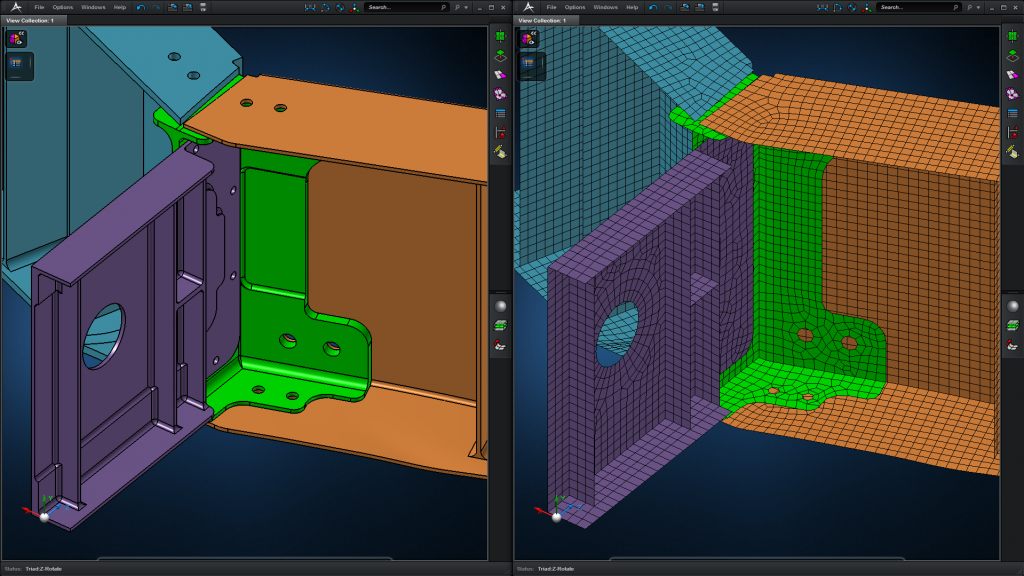Click the green fit-view icon beside the geometry viewport
The image size is (1024, 576).
point(500,36)
